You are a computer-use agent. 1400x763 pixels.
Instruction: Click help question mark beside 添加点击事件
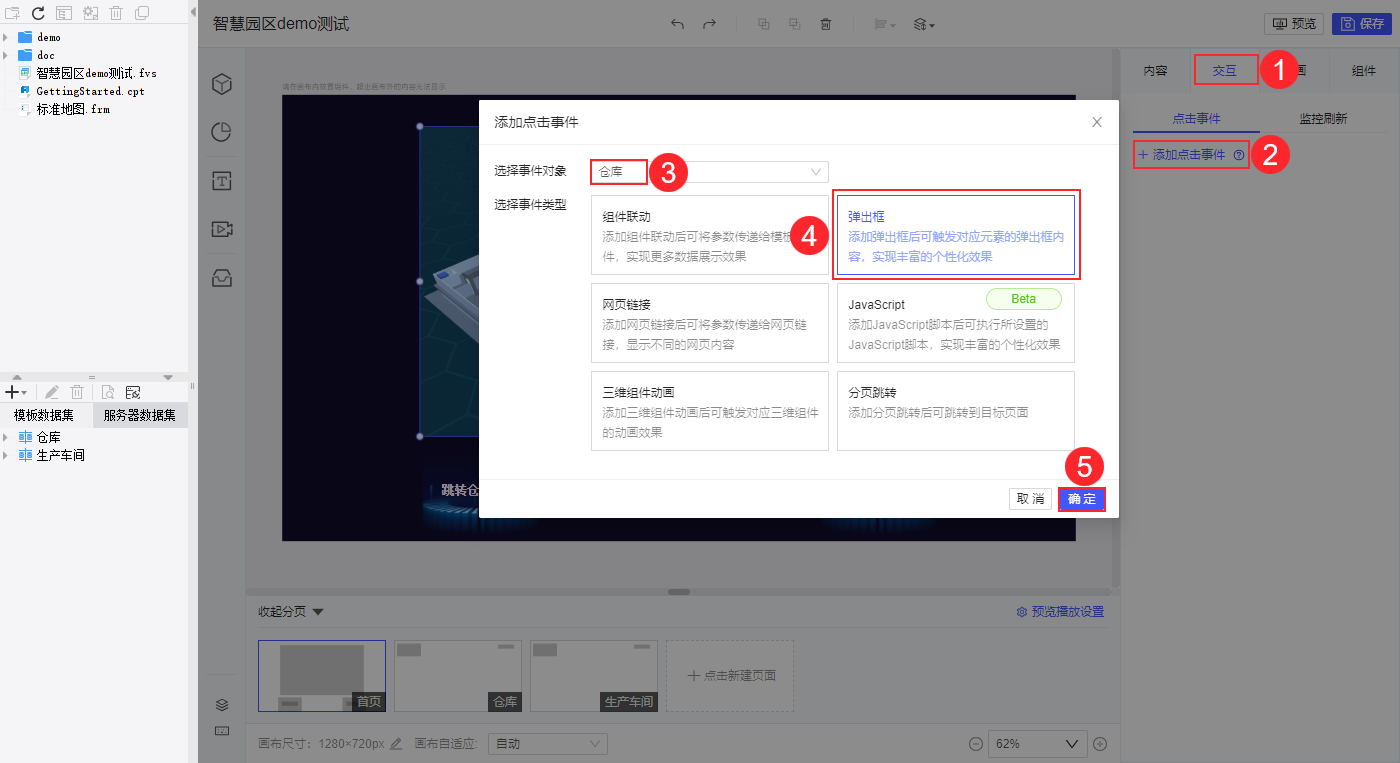[1239, 155]
